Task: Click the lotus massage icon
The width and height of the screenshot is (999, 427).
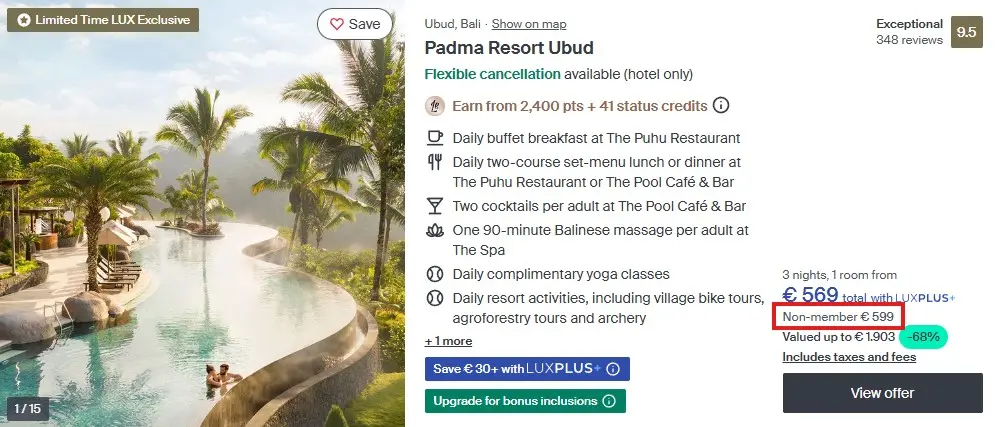Action: coord(435,230)
